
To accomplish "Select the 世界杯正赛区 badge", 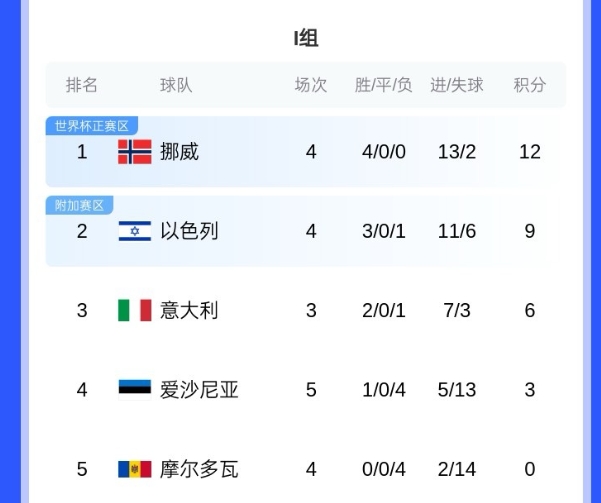I will pos(91,126).
